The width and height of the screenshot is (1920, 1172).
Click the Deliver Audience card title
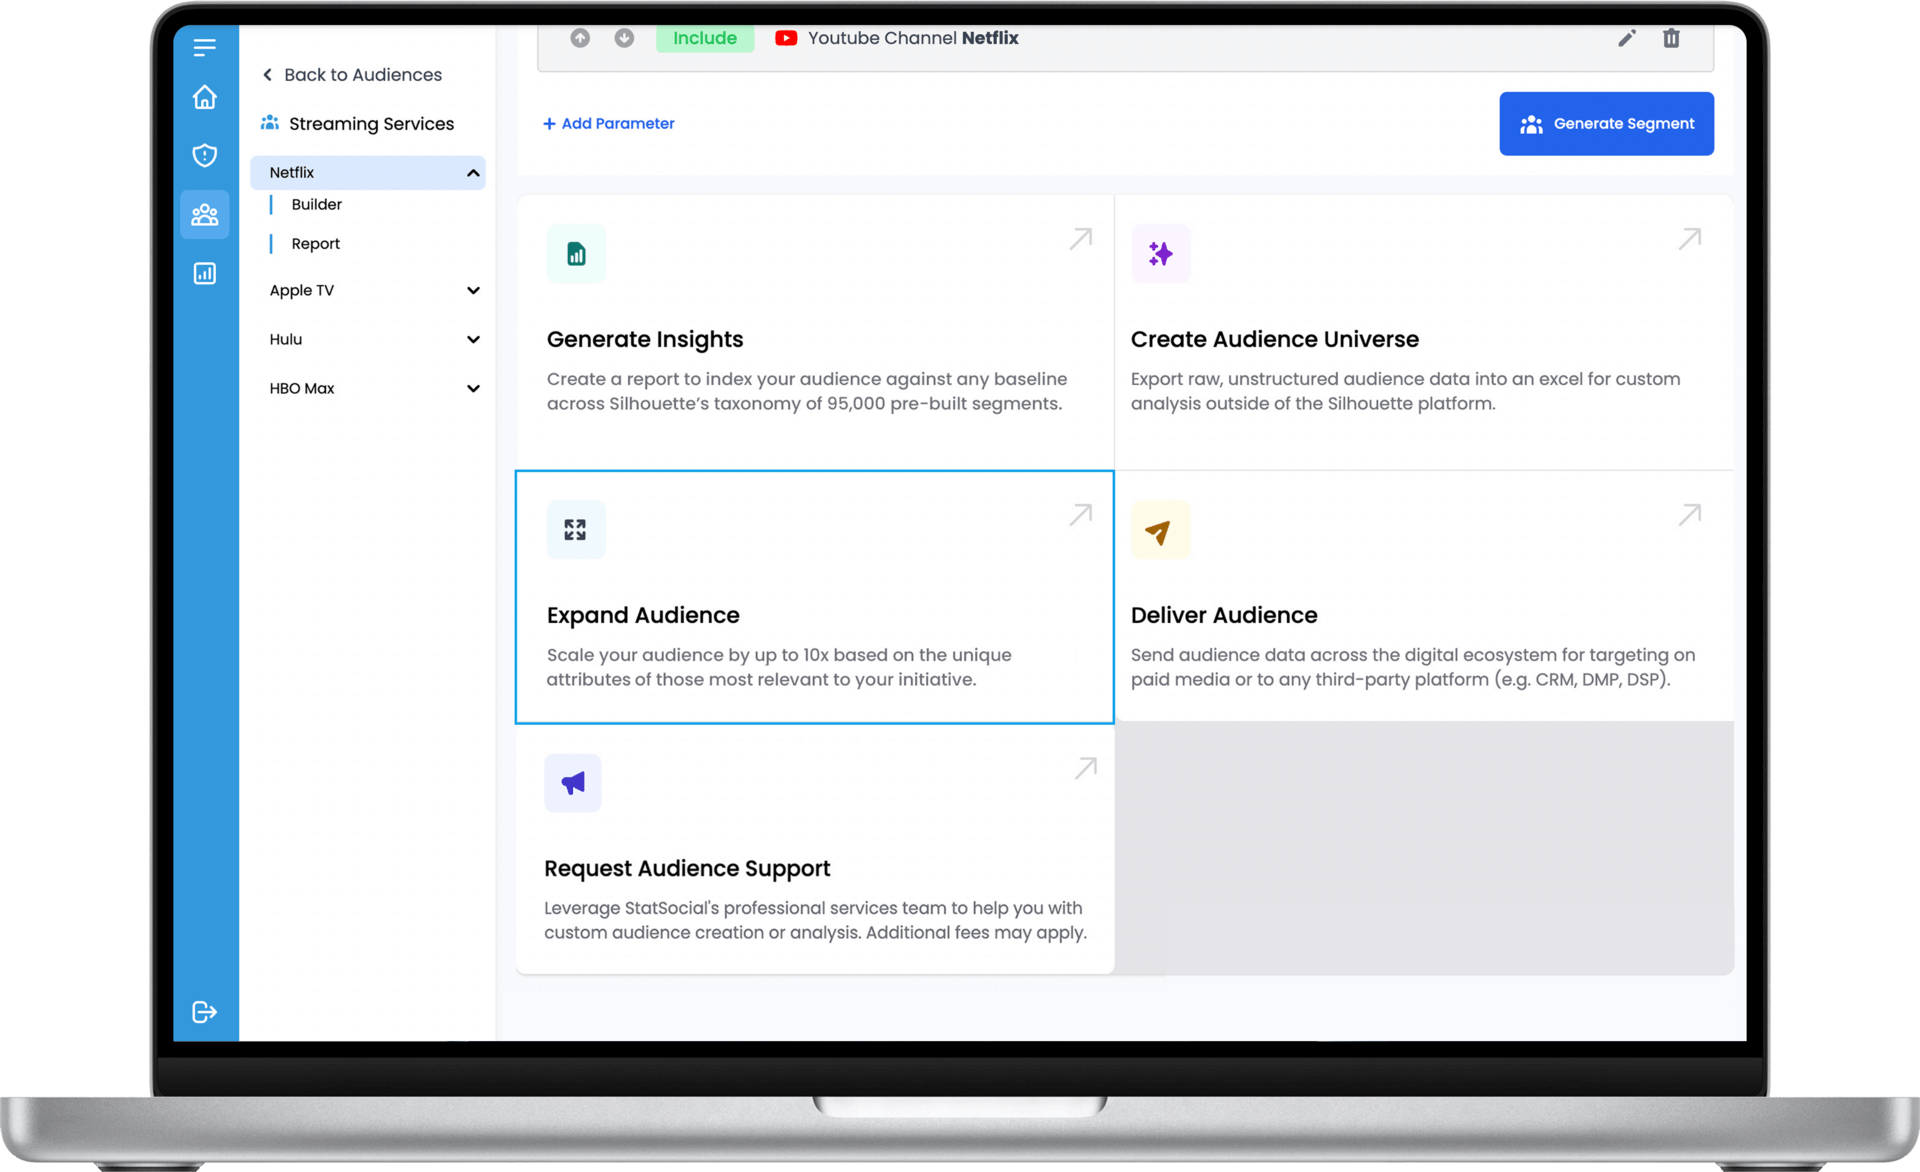1224,615
